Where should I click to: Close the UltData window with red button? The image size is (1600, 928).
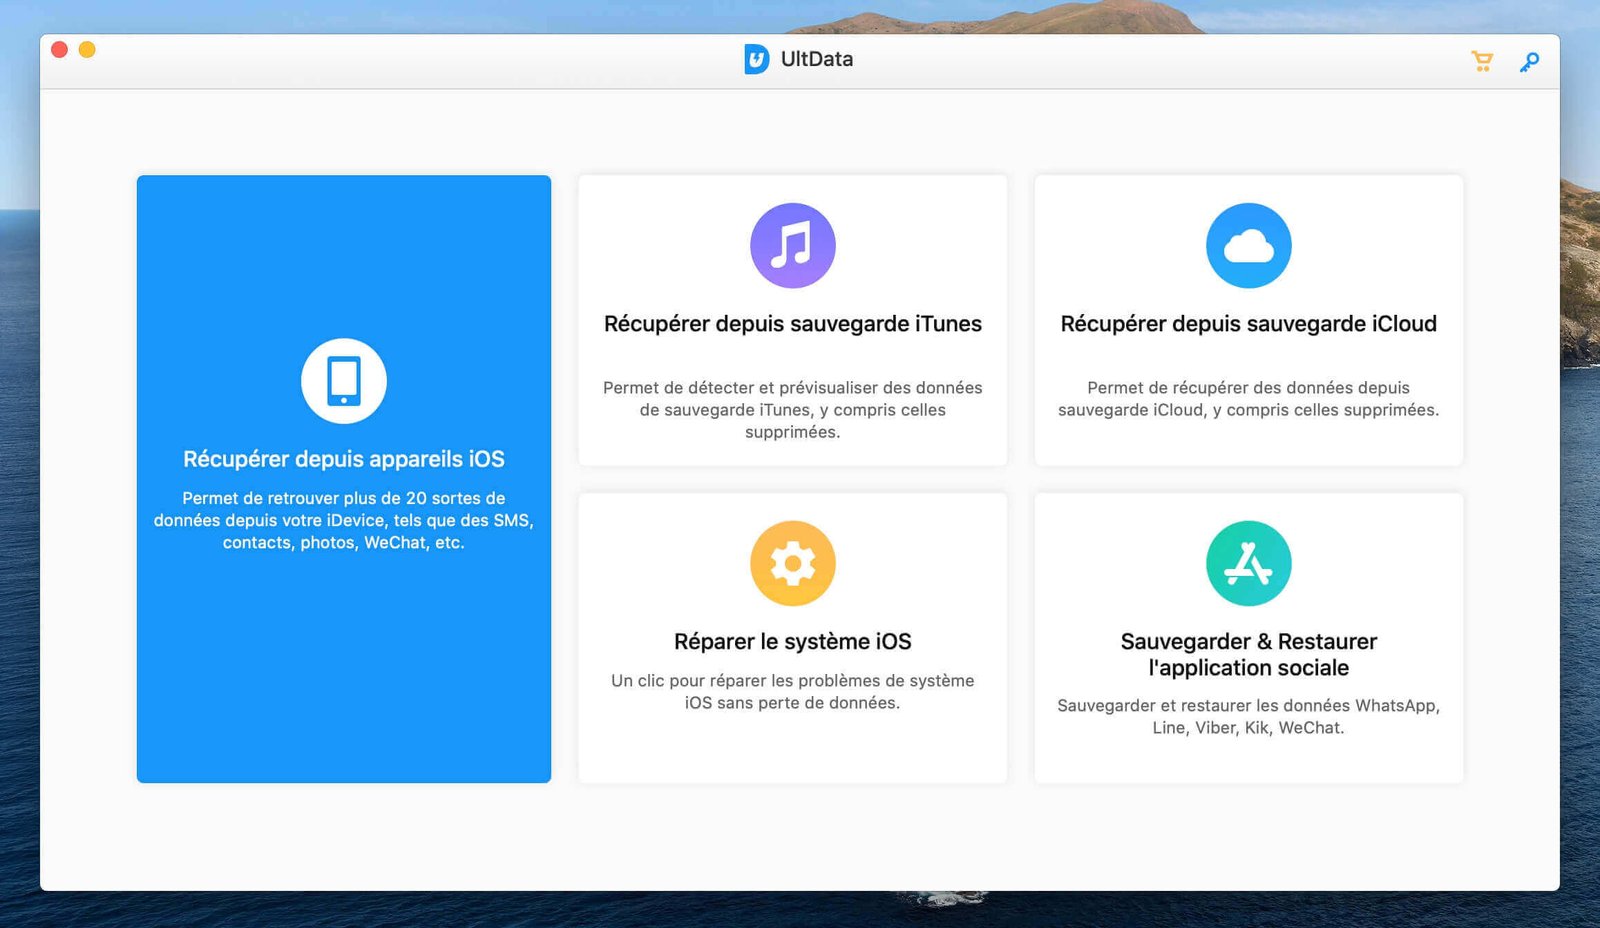(59, 49)
